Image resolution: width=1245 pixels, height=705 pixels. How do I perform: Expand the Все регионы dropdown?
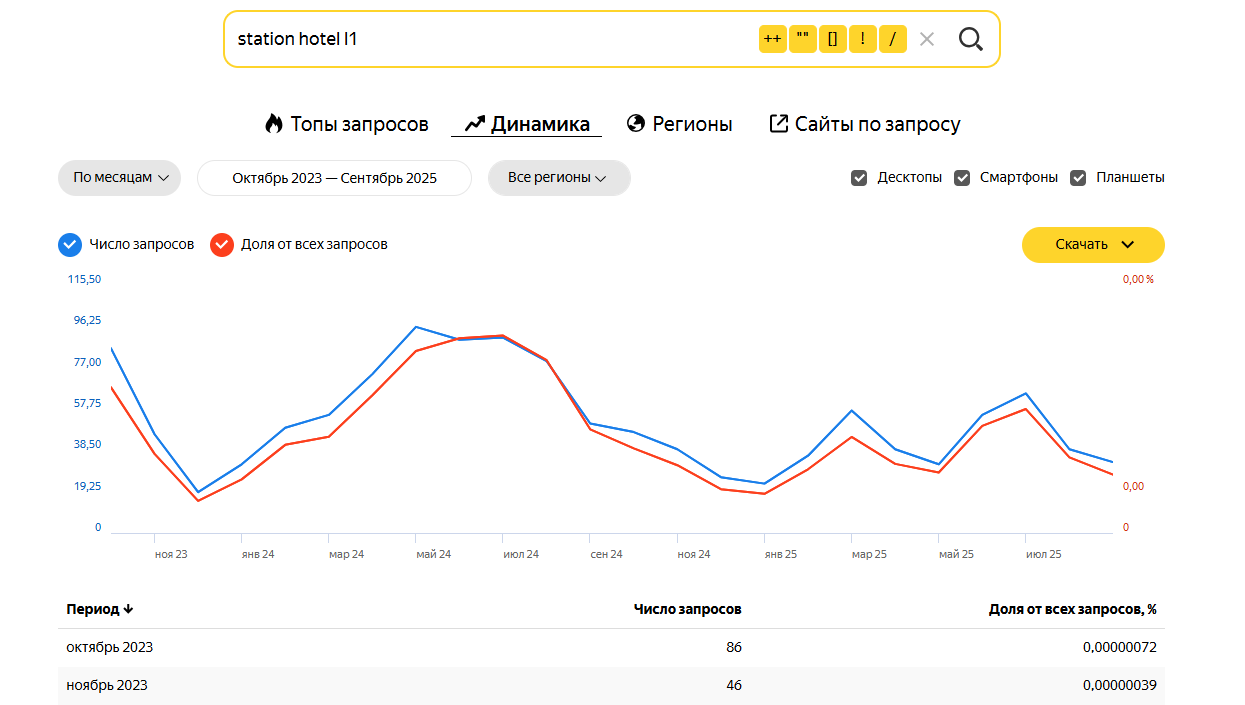558,178
